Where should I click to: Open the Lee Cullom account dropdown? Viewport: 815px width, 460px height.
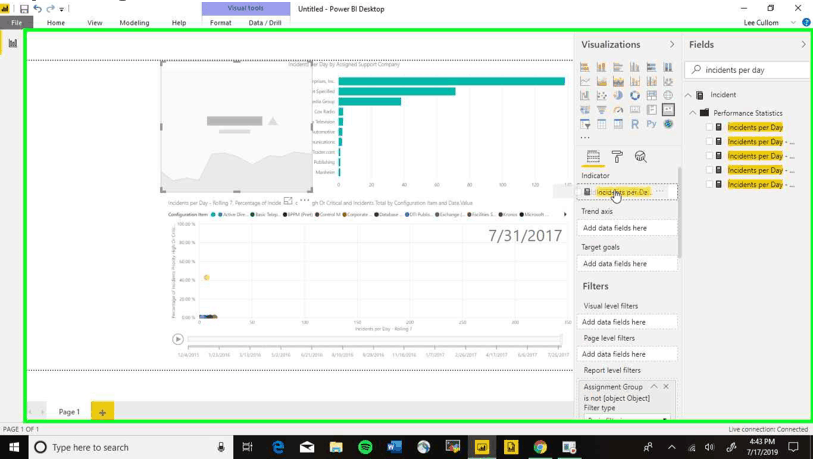coord(793,23)
